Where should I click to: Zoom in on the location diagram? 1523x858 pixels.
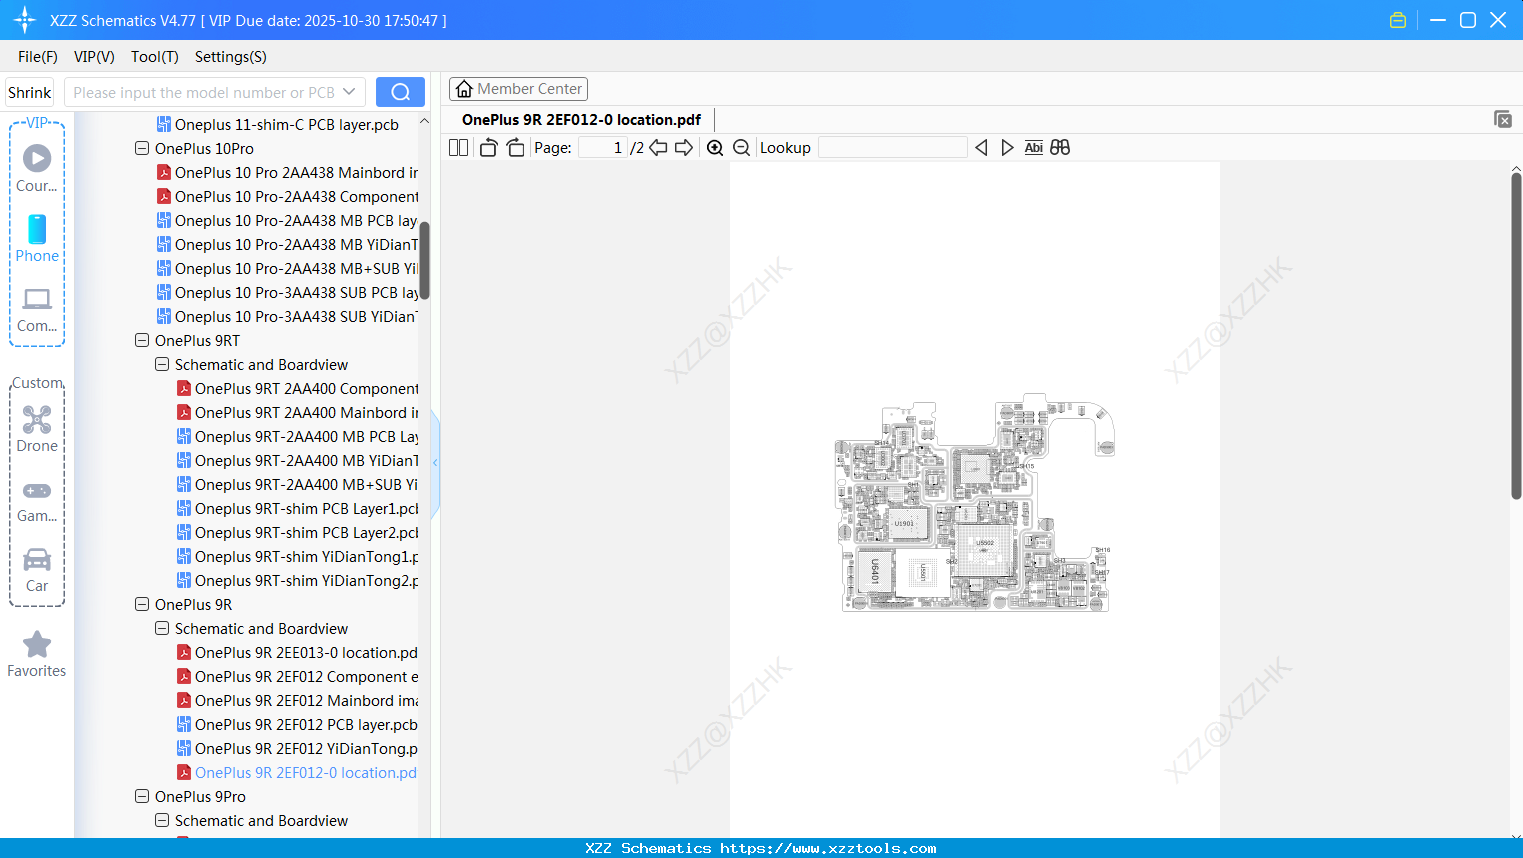715,147
